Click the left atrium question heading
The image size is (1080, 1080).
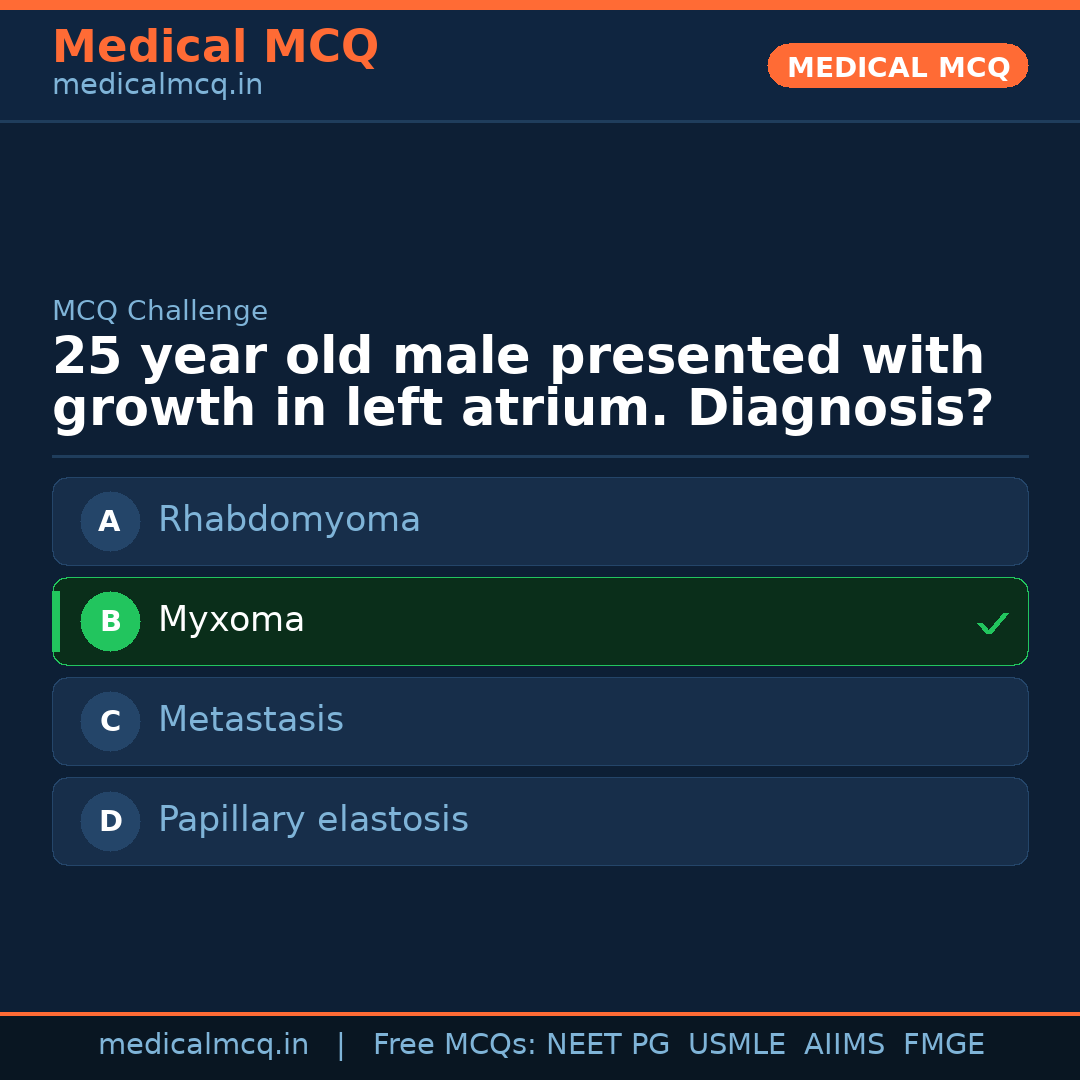click(522, 383)
